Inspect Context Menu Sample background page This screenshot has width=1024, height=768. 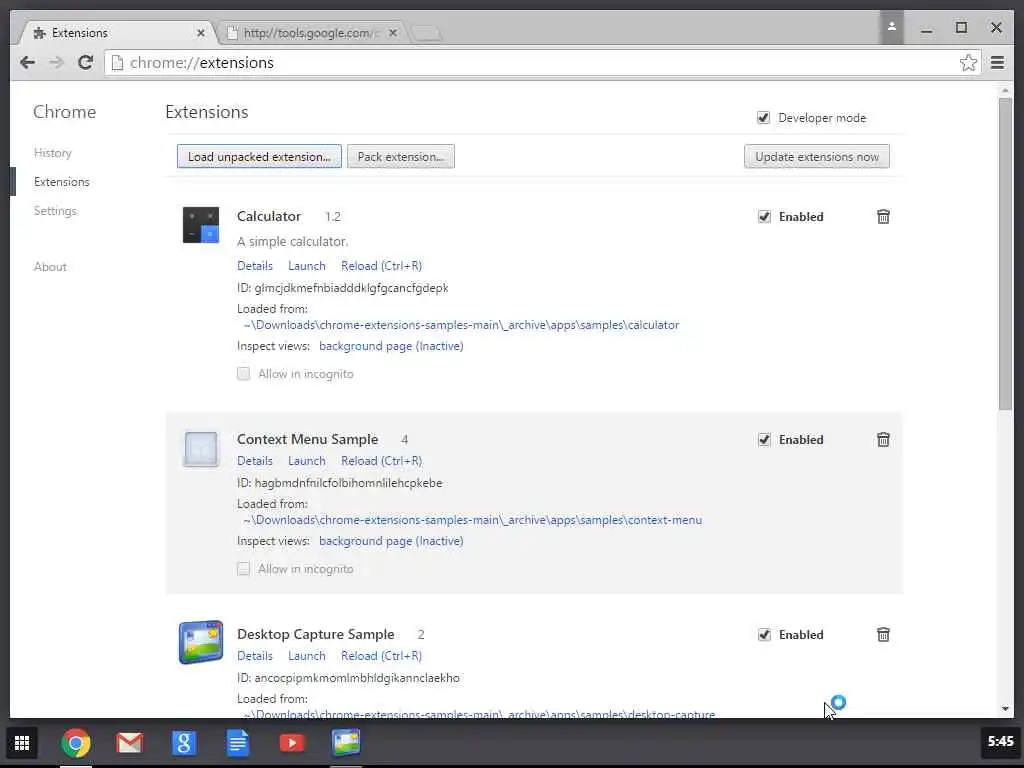[x=391, y=541]
